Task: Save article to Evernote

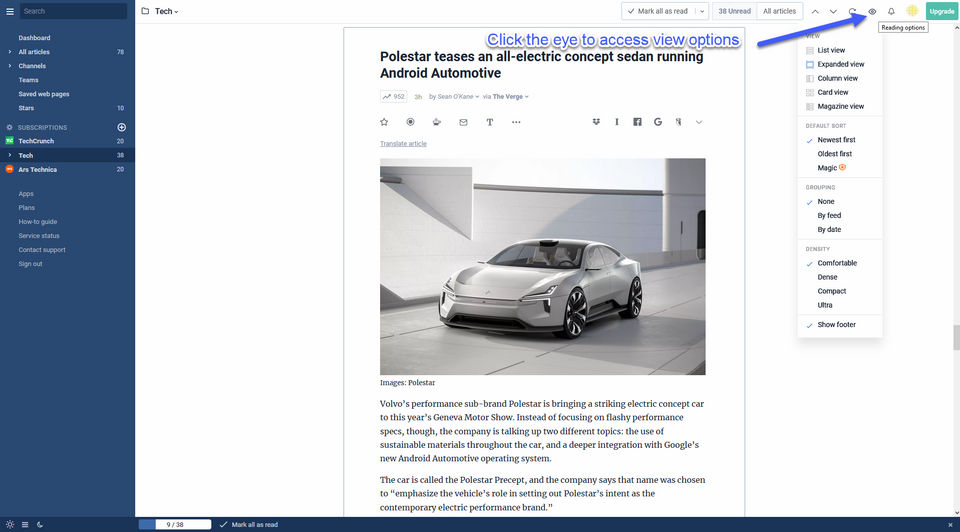Action: pyautogui.click(x=678, y=122)
